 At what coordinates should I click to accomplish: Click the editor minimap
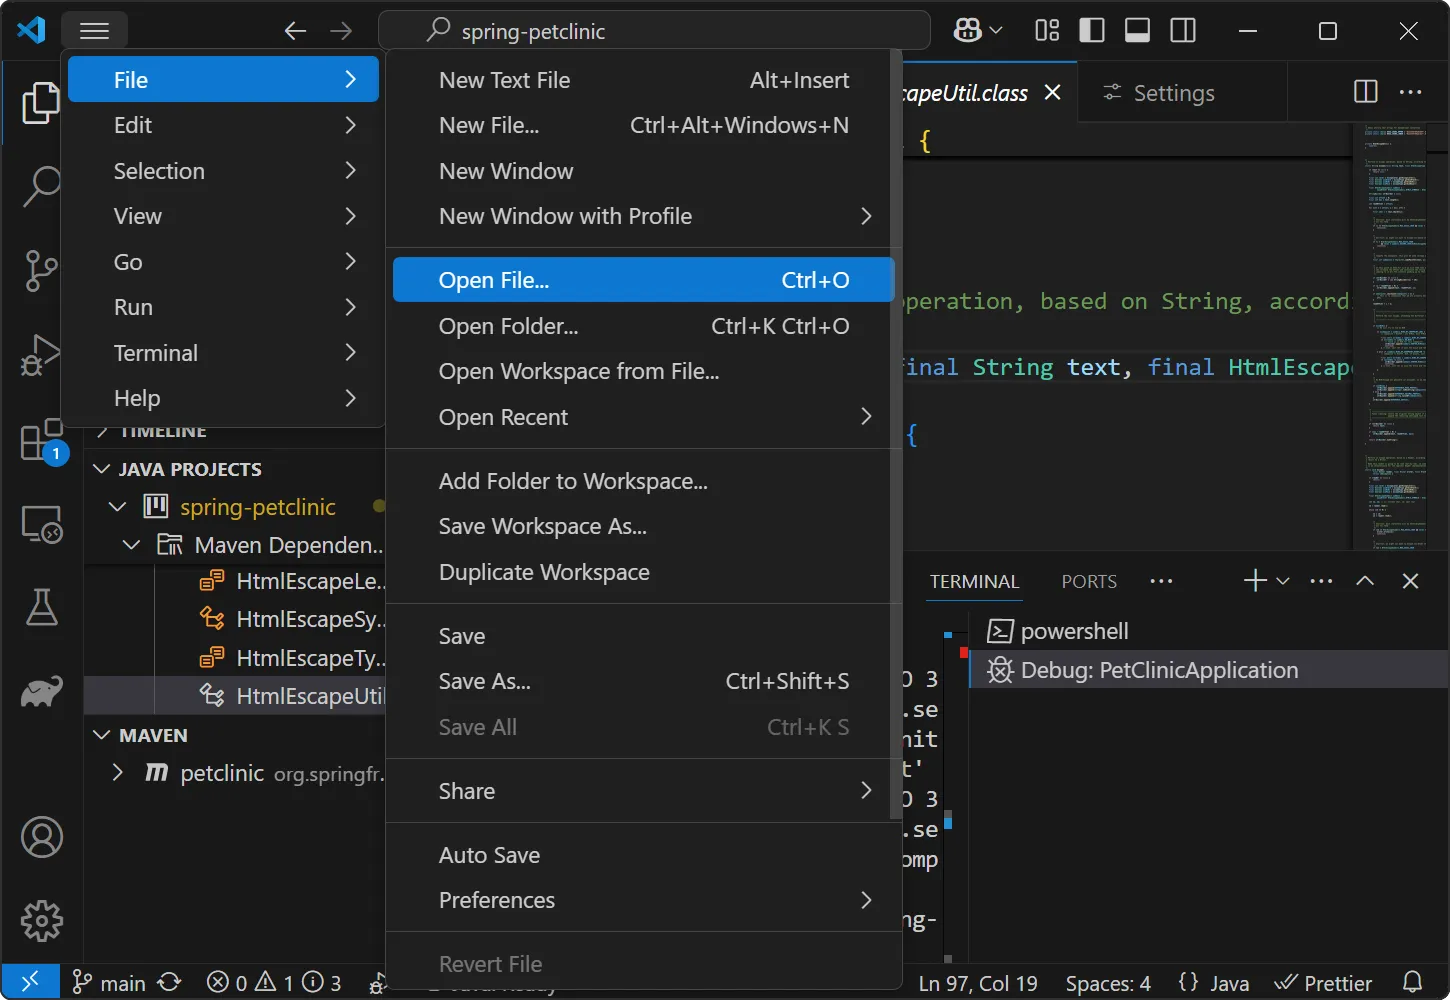coord(1397,335)
